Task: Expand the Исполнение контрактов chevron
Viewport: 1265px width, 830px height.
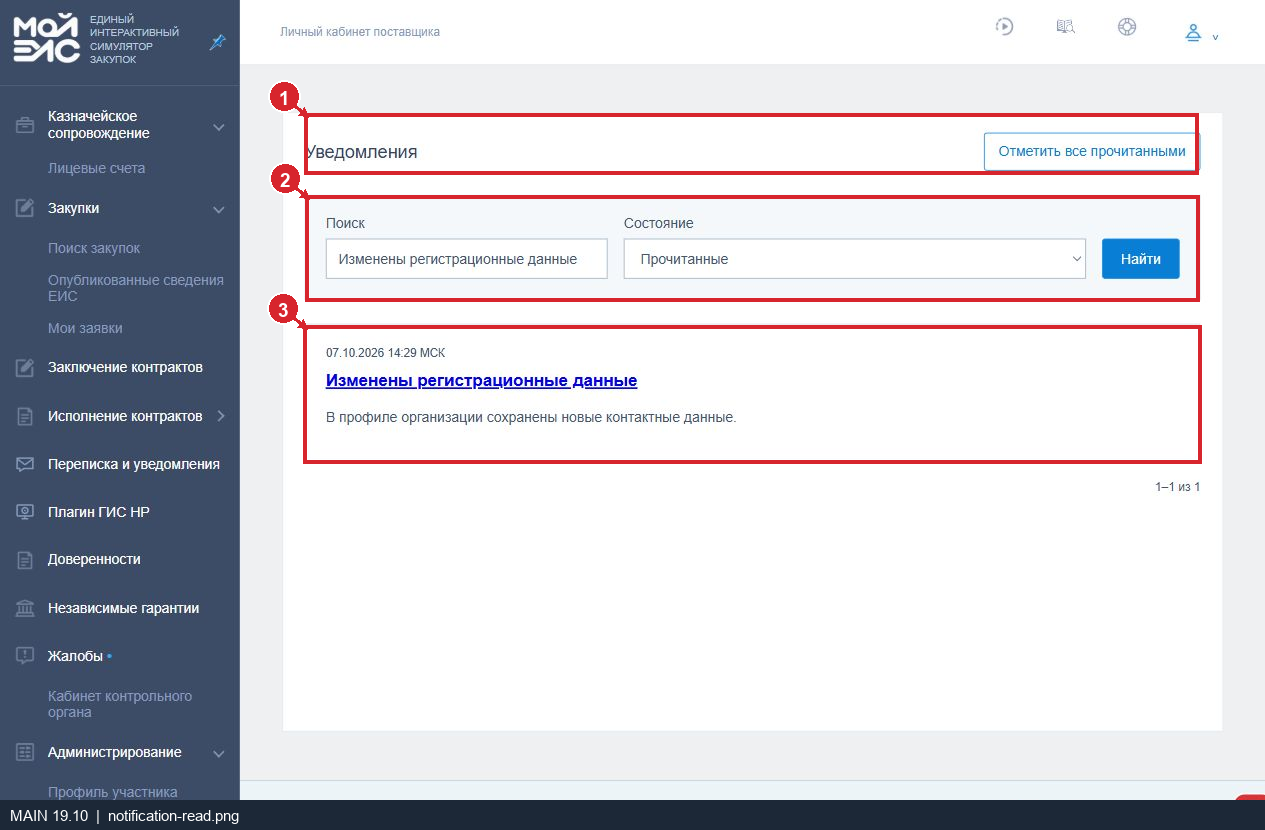Action: tap(221, 416)
